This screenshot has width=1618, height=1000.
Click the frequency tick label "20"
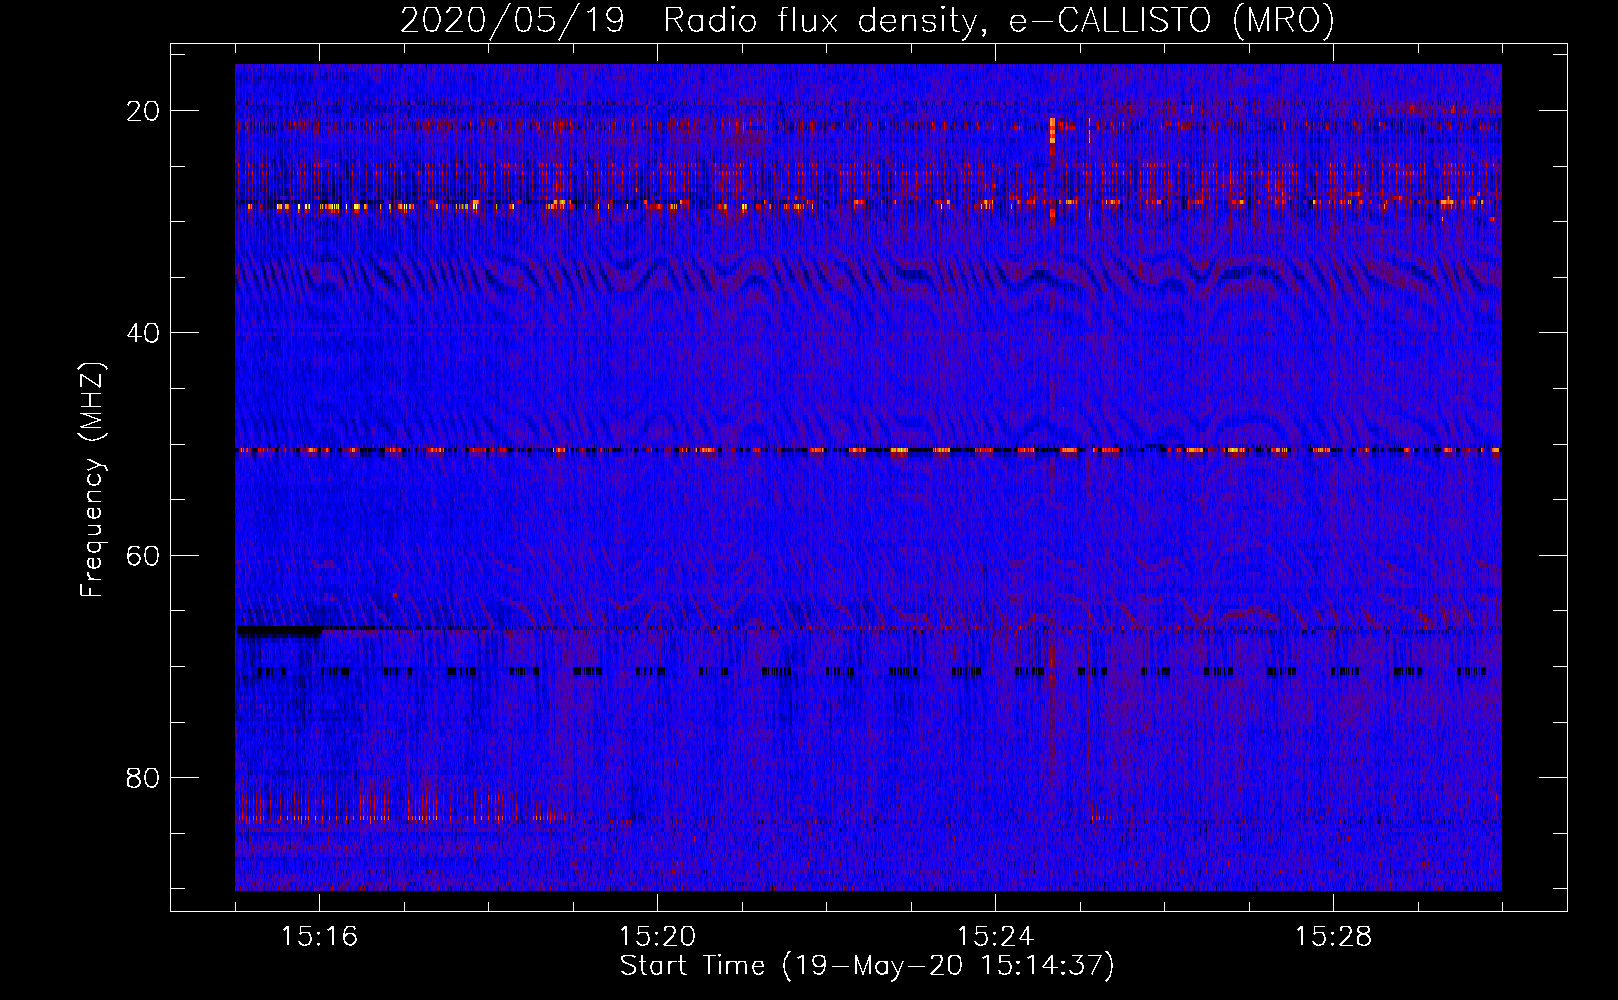[x=144, y=111]
